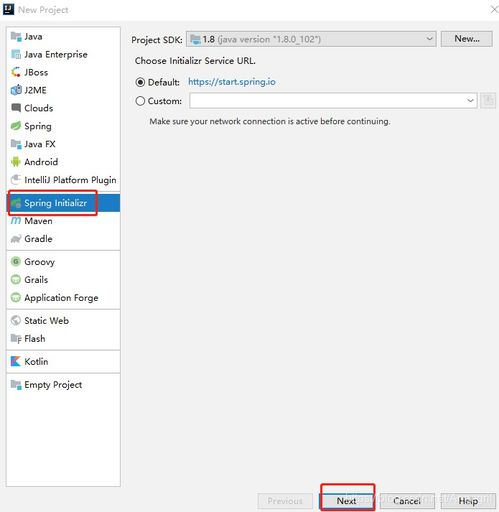Select Flash label in the list
The height and width of the screenshot is (512, 499).
click(x=35, y=338)
